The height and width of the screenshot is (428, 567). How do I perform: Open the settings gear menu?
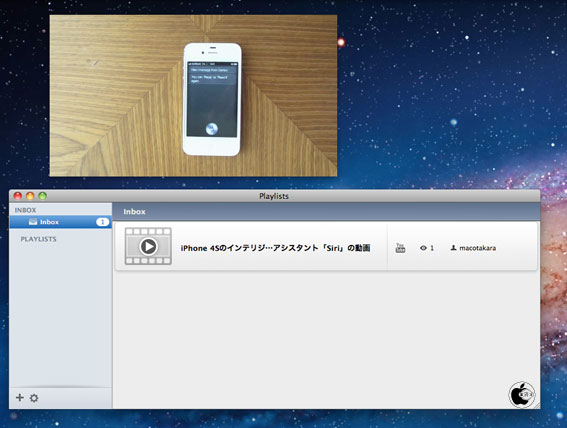(34, 398)
